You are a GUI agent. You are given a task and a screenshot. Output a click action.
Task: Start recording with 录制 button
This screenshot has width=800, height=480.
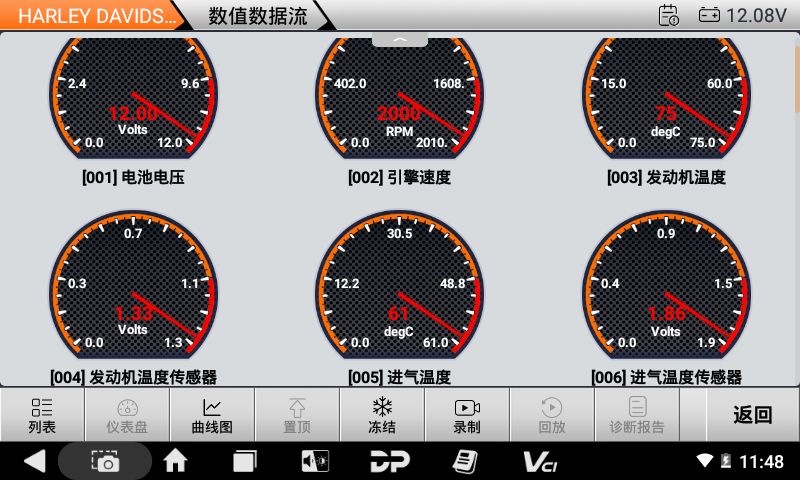coord(467,415)
